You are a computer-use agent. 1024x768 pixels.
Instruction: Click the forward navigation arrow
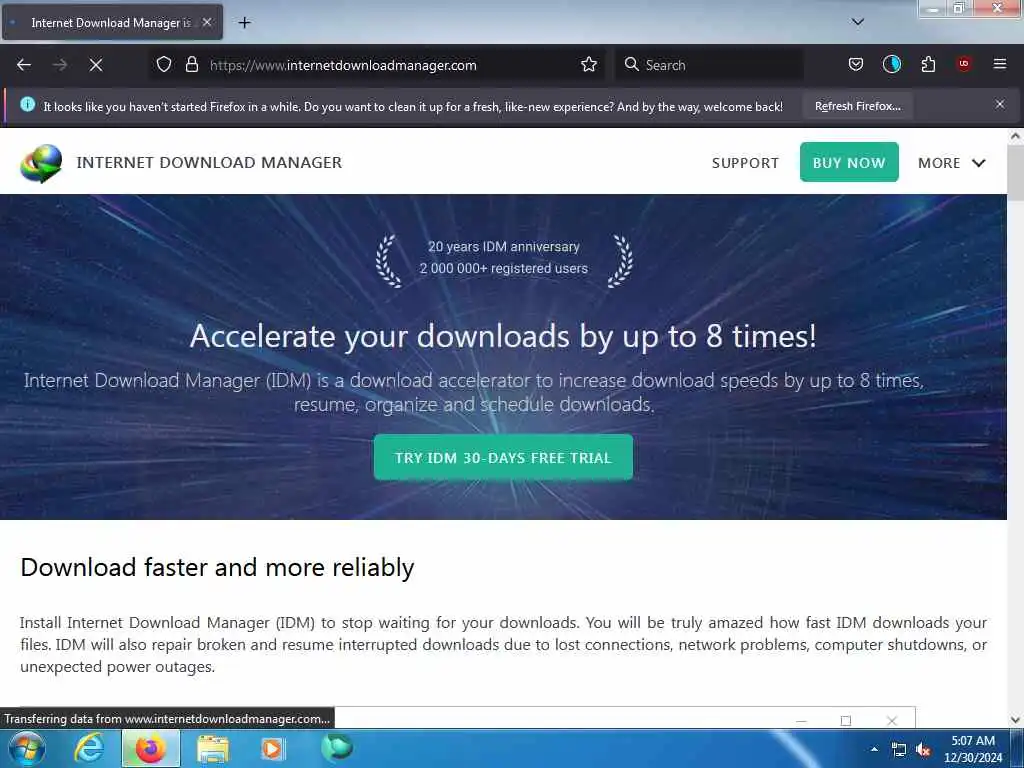(x=60, y=65)
